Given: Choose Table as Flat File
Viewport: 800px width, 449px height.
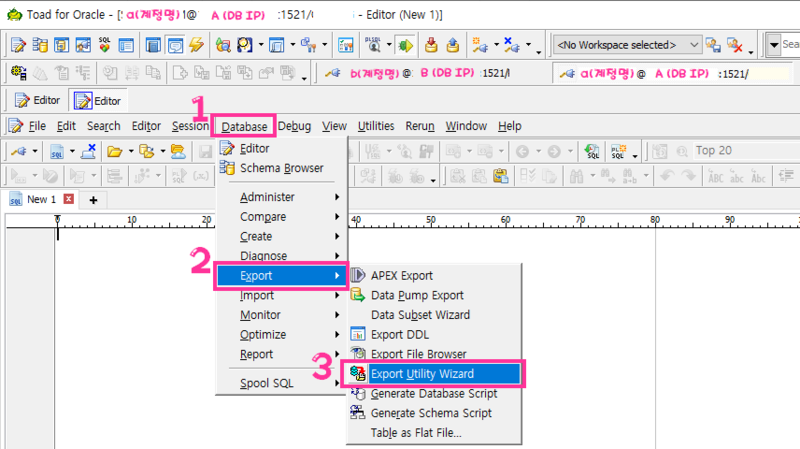Looking at the screenshot, I should point(435,433).
